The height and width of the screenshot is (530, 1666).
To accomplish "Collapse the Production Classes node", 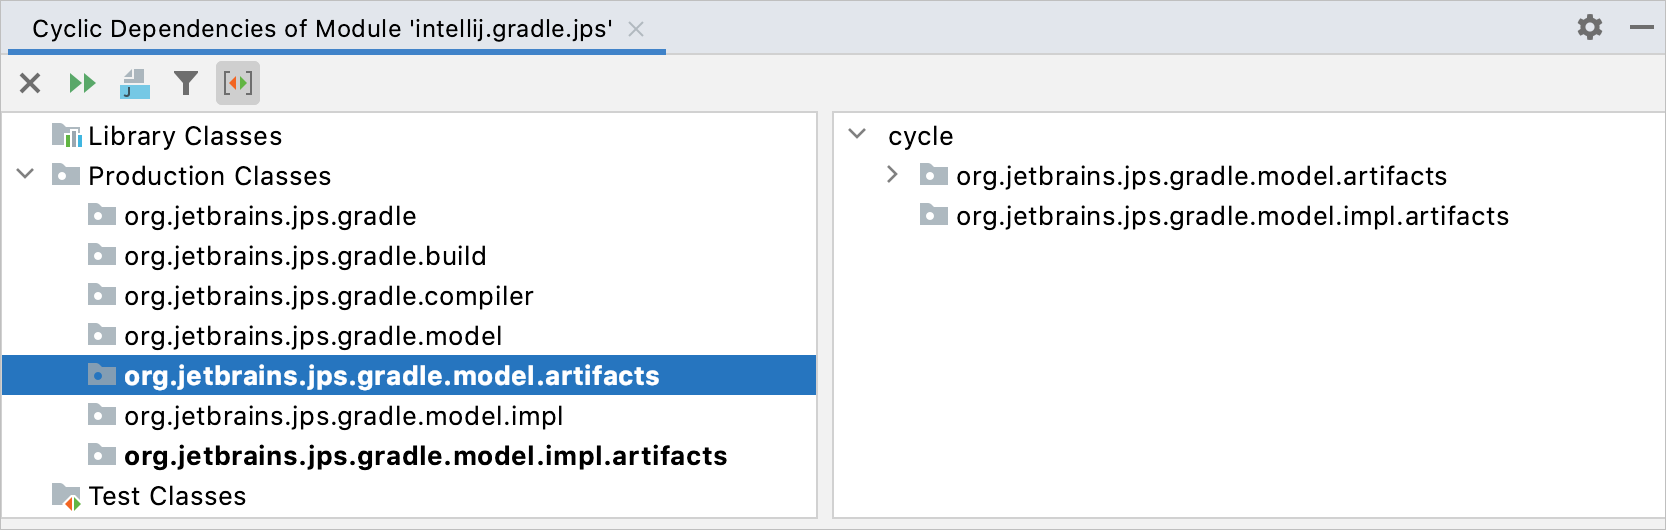I will 26,175.
